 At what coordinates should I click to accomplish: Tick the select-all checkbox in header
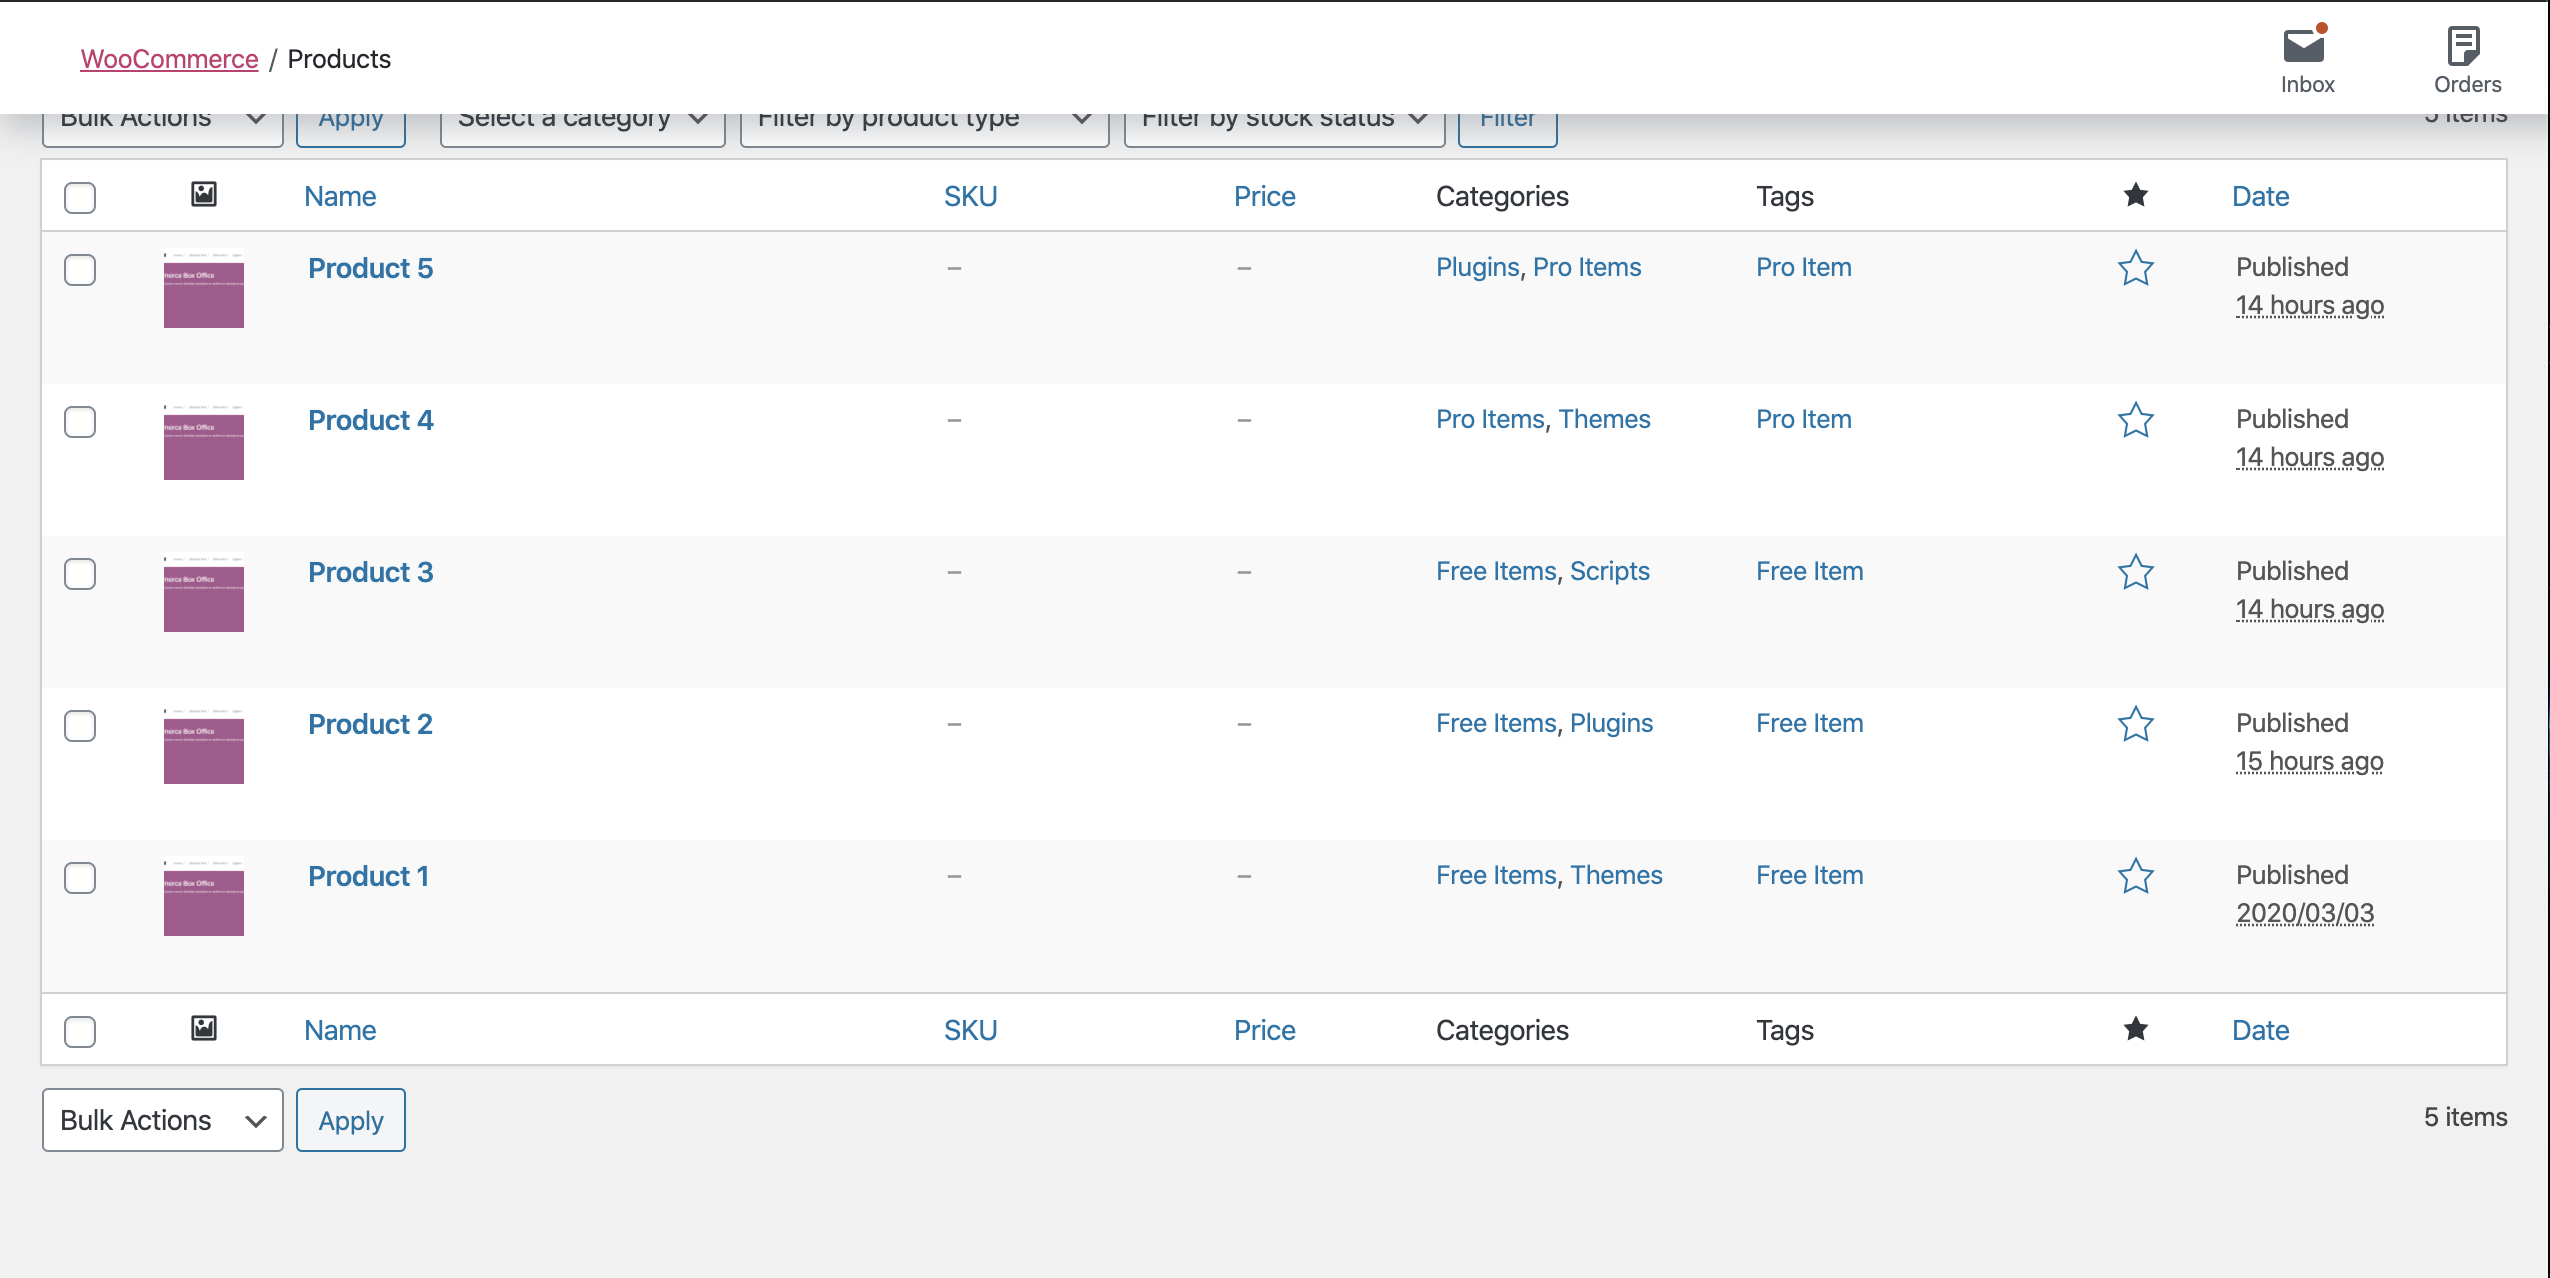[x=80, y=198]
